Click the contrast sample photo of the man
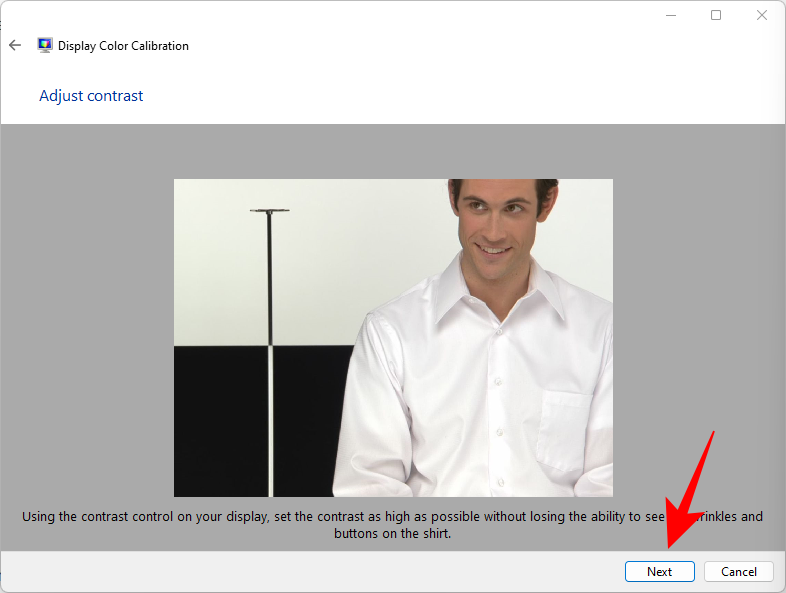This screenshot has width=786, height=593. (x=393, y=338)
